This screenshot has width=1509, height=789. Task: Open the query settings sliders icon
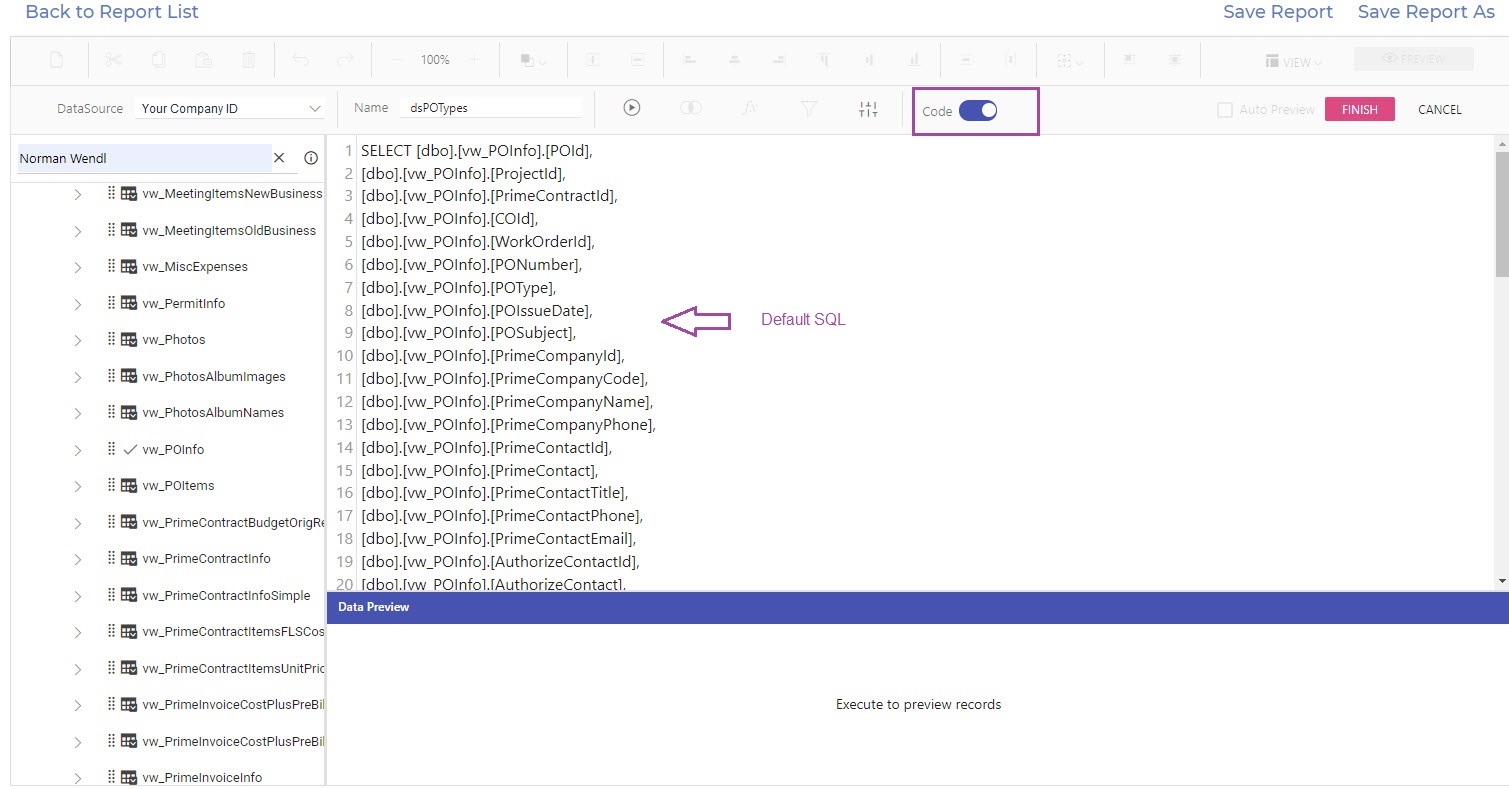click(868, 109)
